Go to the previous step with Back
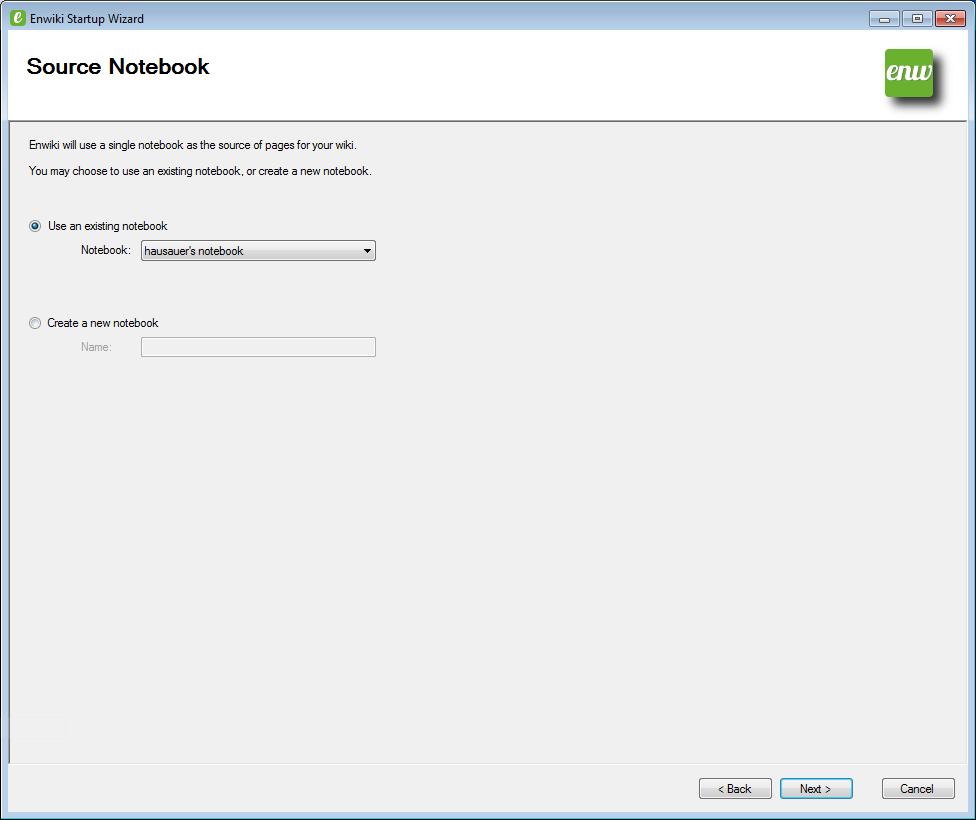 [x=735, y=789]
